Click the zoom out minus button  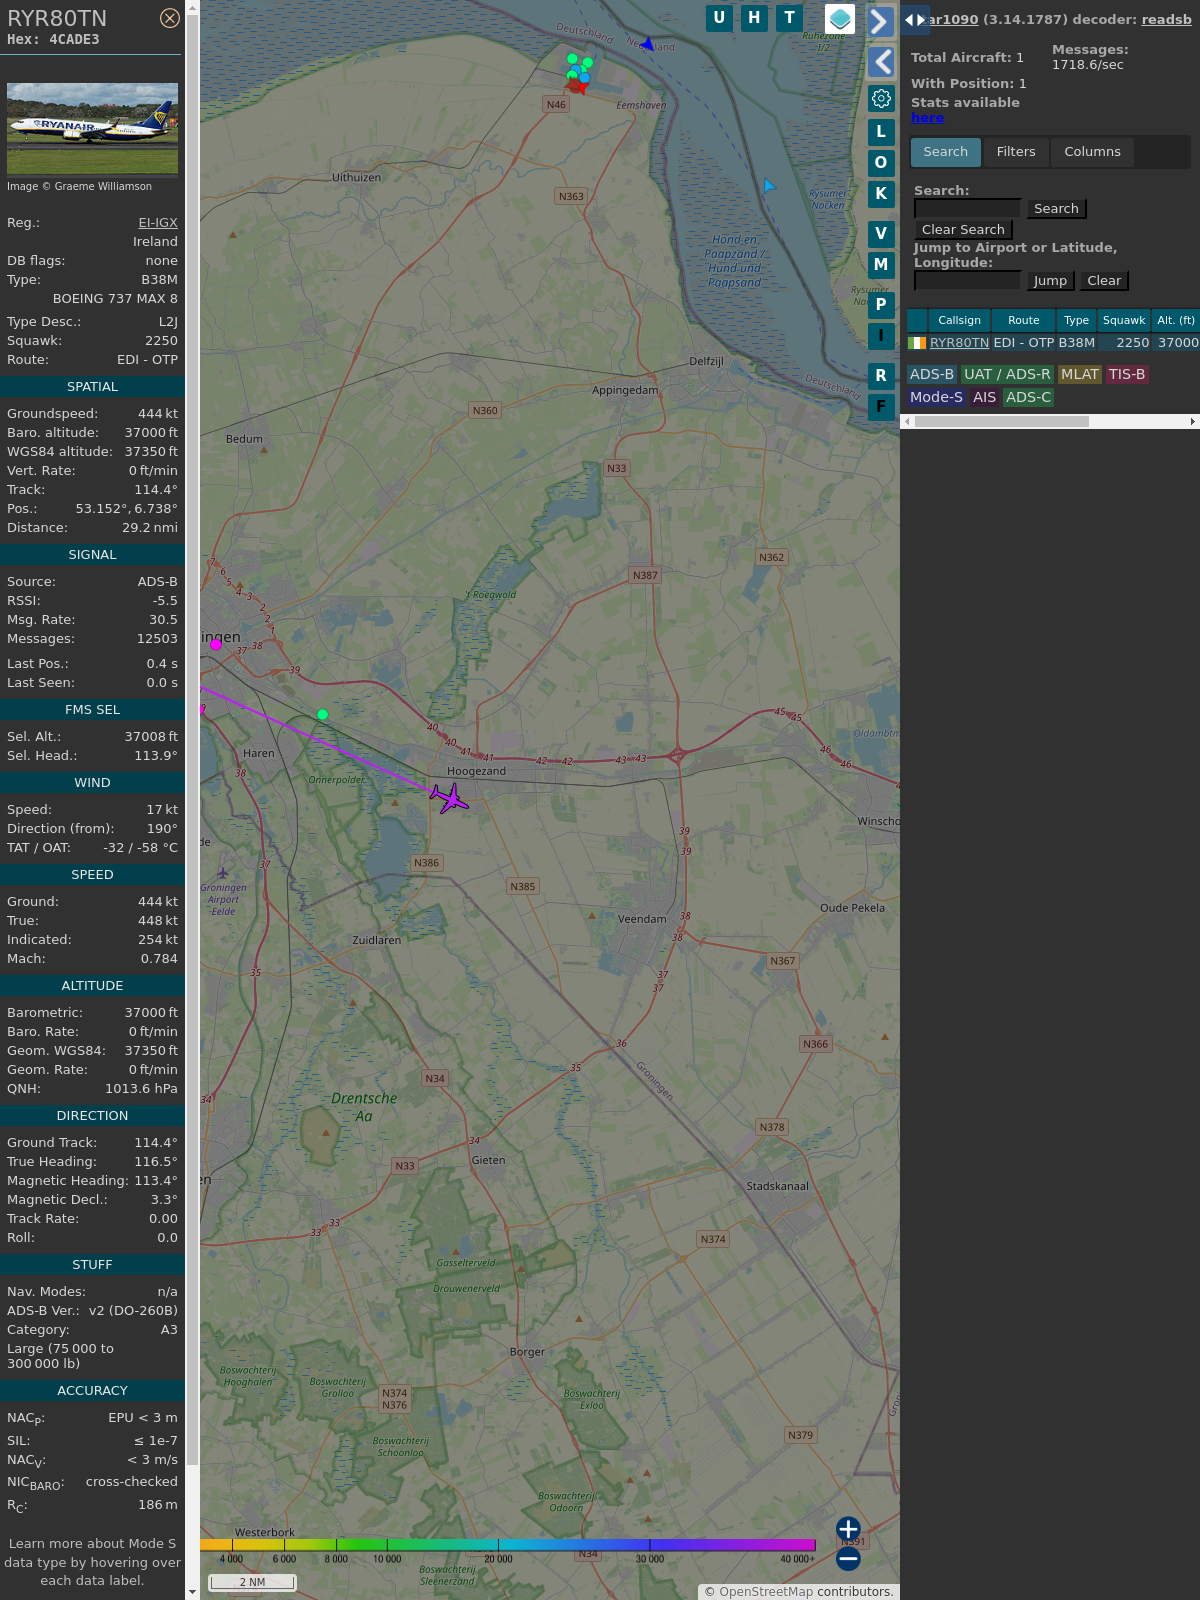coord(848,1558)
